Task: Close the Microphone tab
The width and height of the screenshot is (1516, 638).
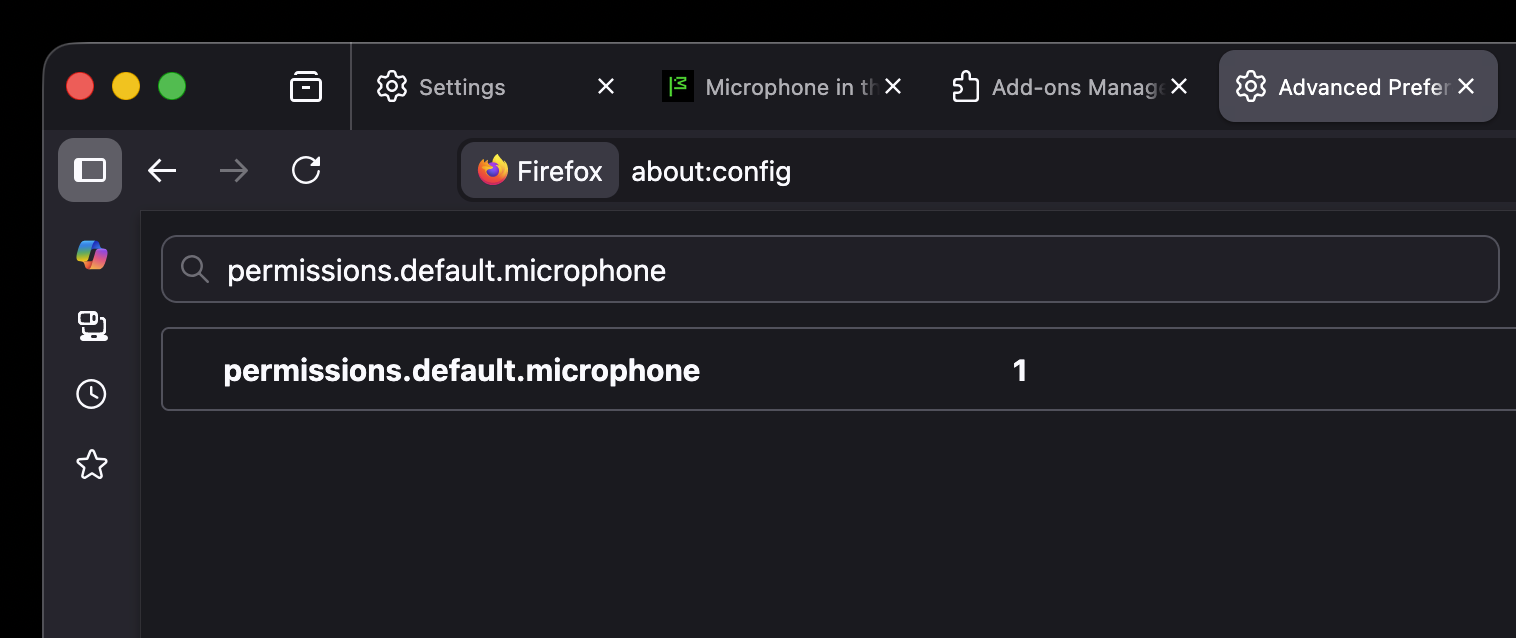Action: click(893, 87)
